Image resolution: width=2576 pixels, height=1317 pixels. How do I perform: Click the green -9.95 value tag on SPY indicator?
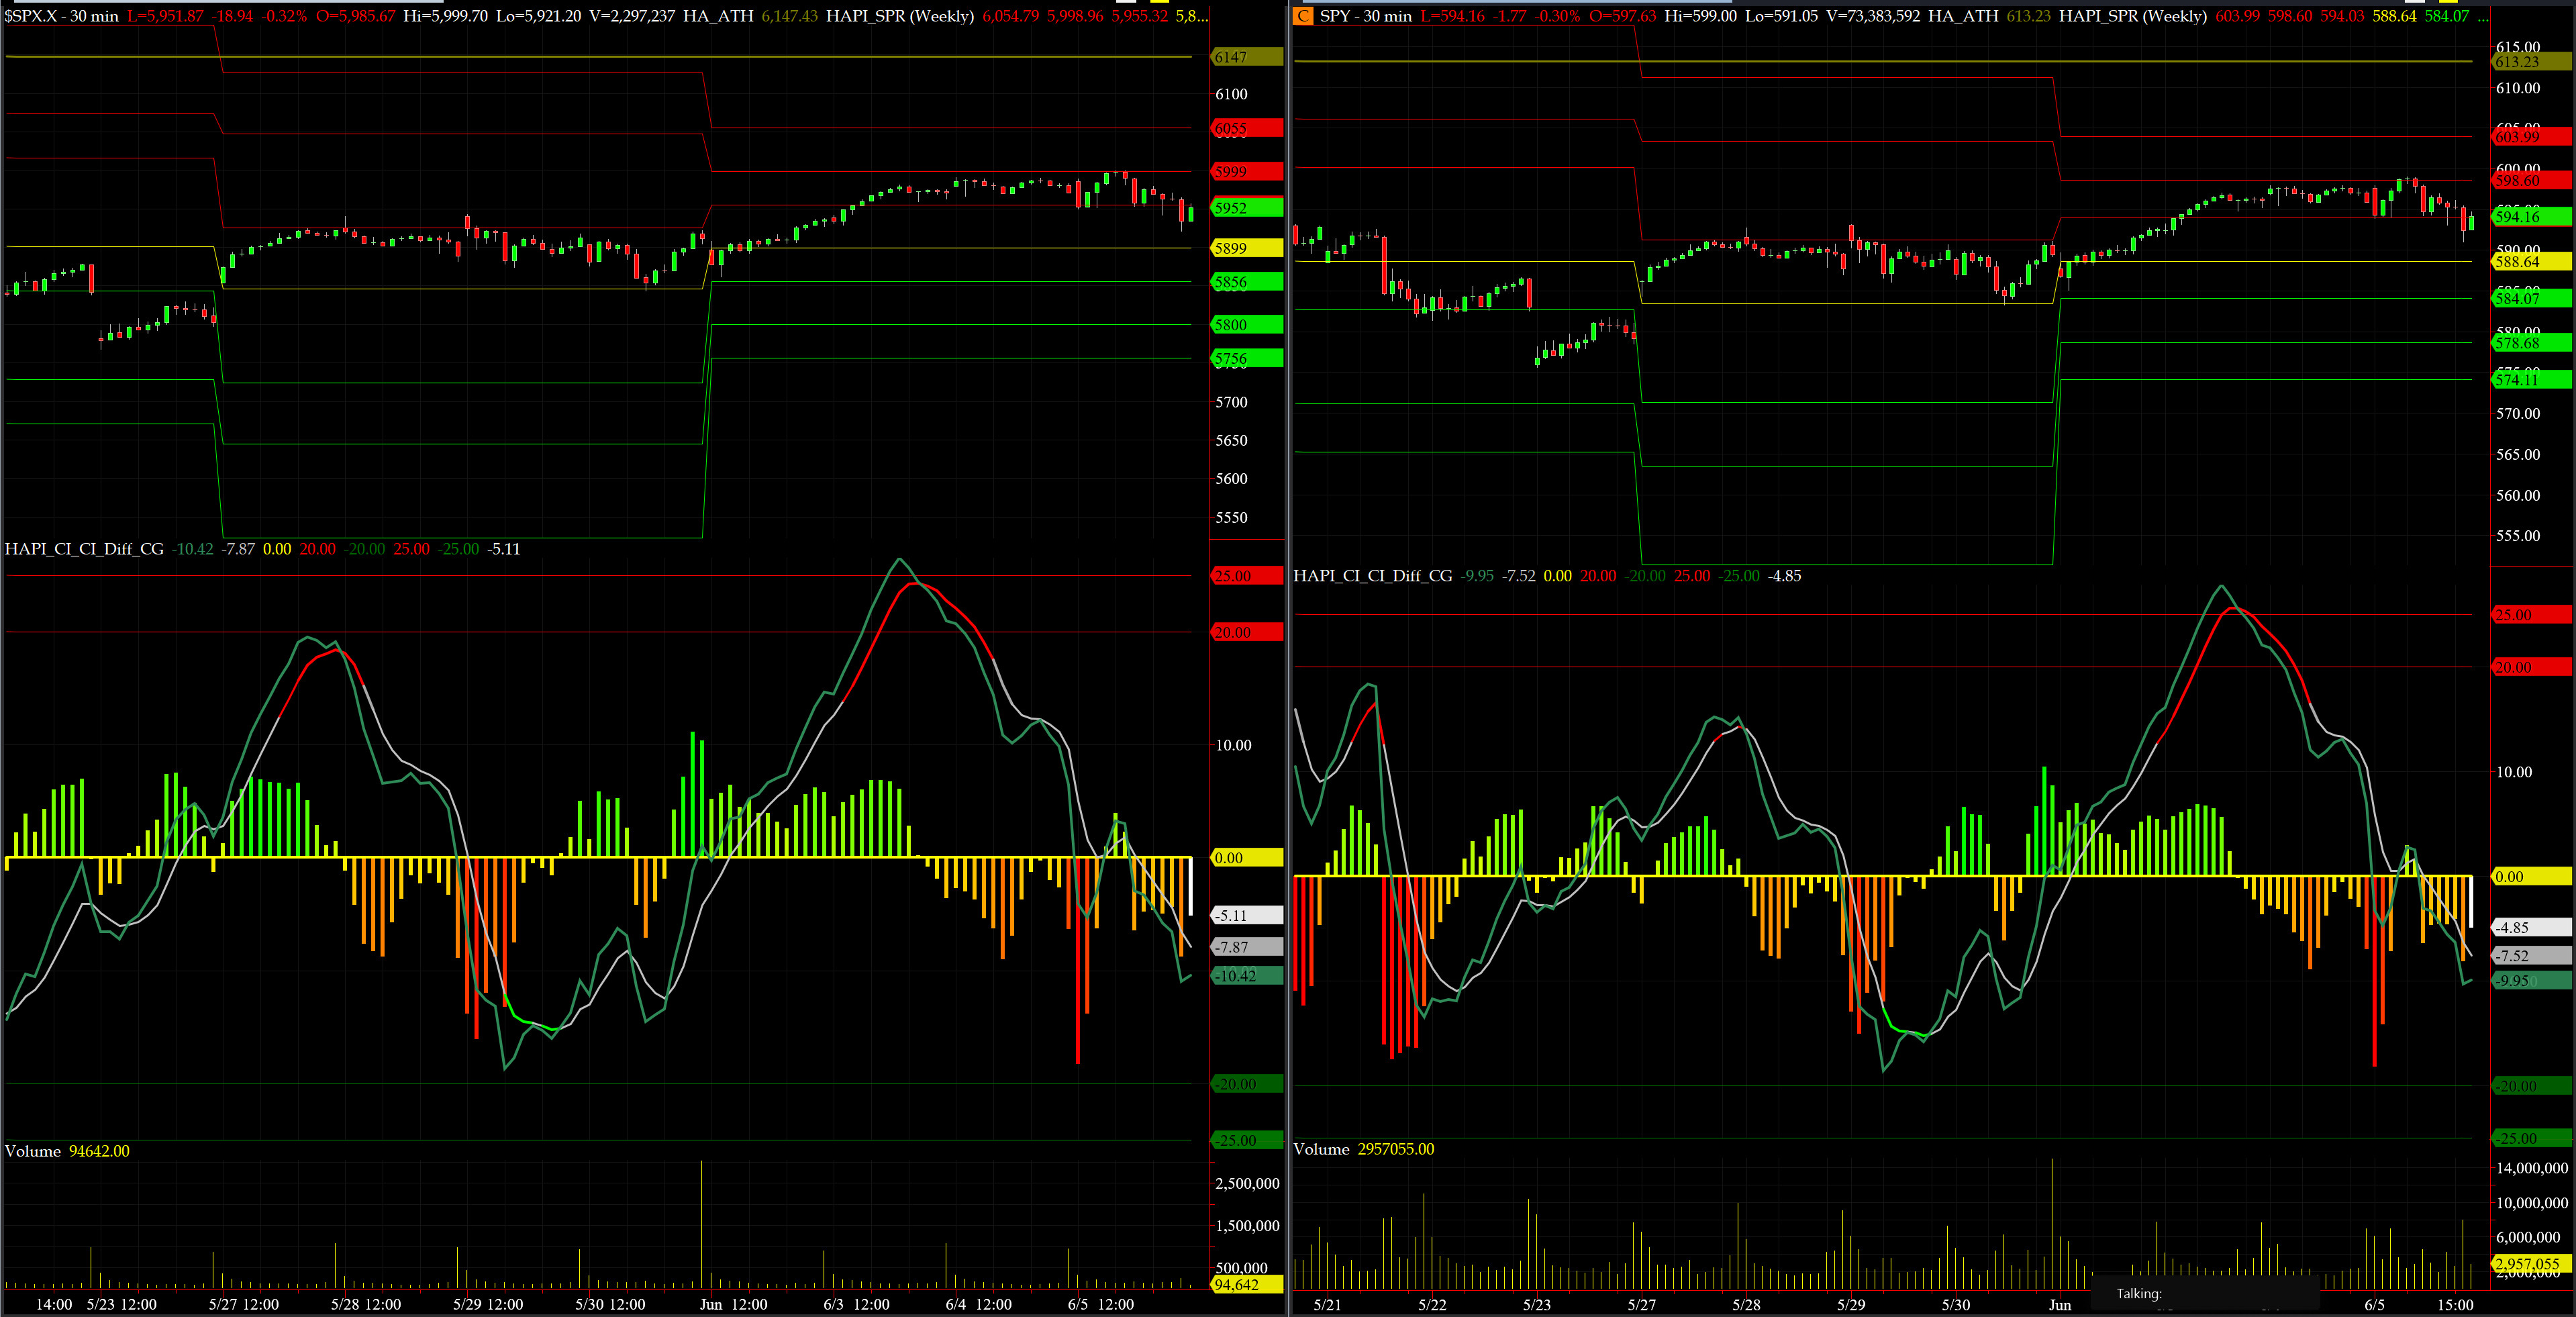[2530, 980]
